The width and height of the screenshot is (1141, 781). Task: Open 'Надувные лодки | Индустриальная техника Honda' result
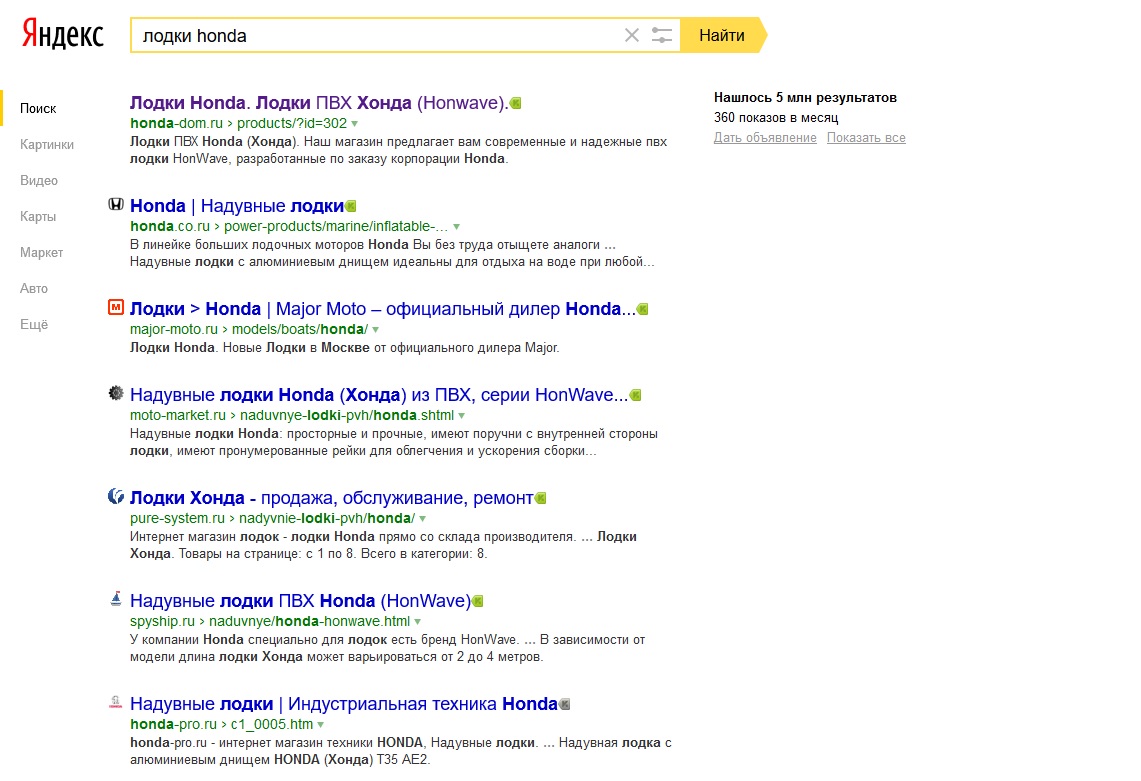coord(343,705)
